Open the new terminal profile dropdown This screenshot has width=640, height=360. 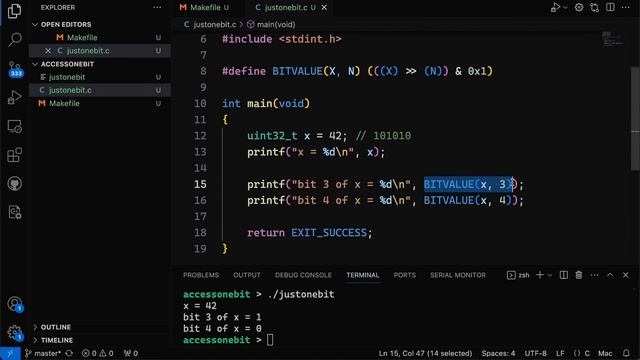coord(549,276)
